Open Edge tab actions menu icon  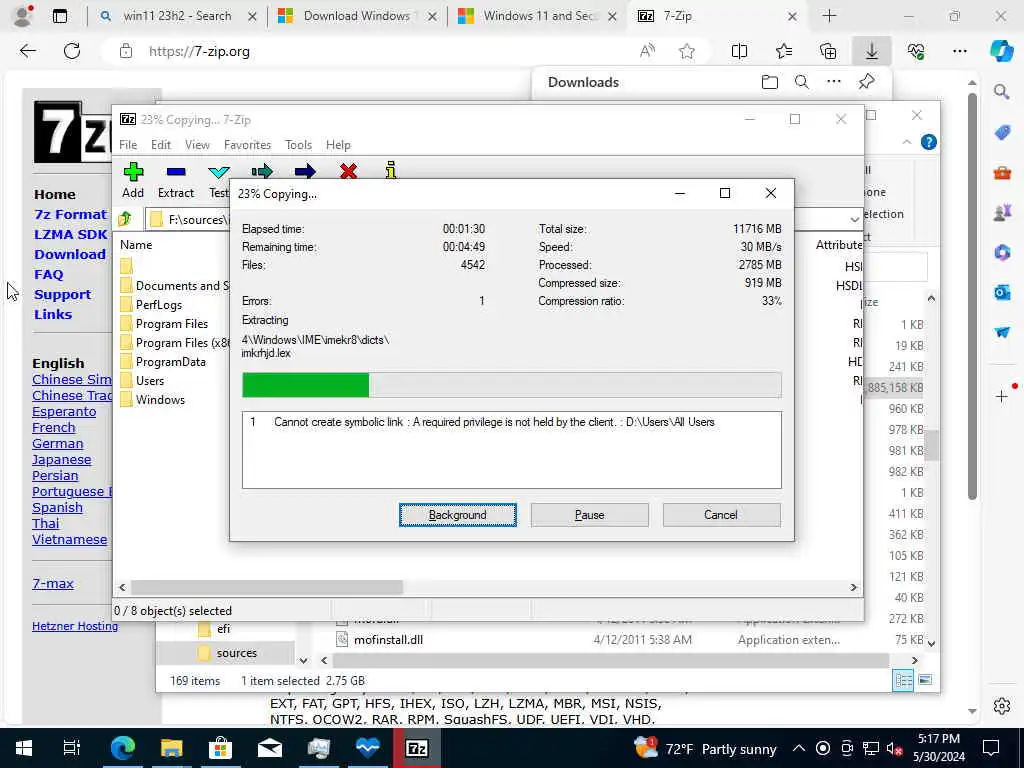[59, 16]
